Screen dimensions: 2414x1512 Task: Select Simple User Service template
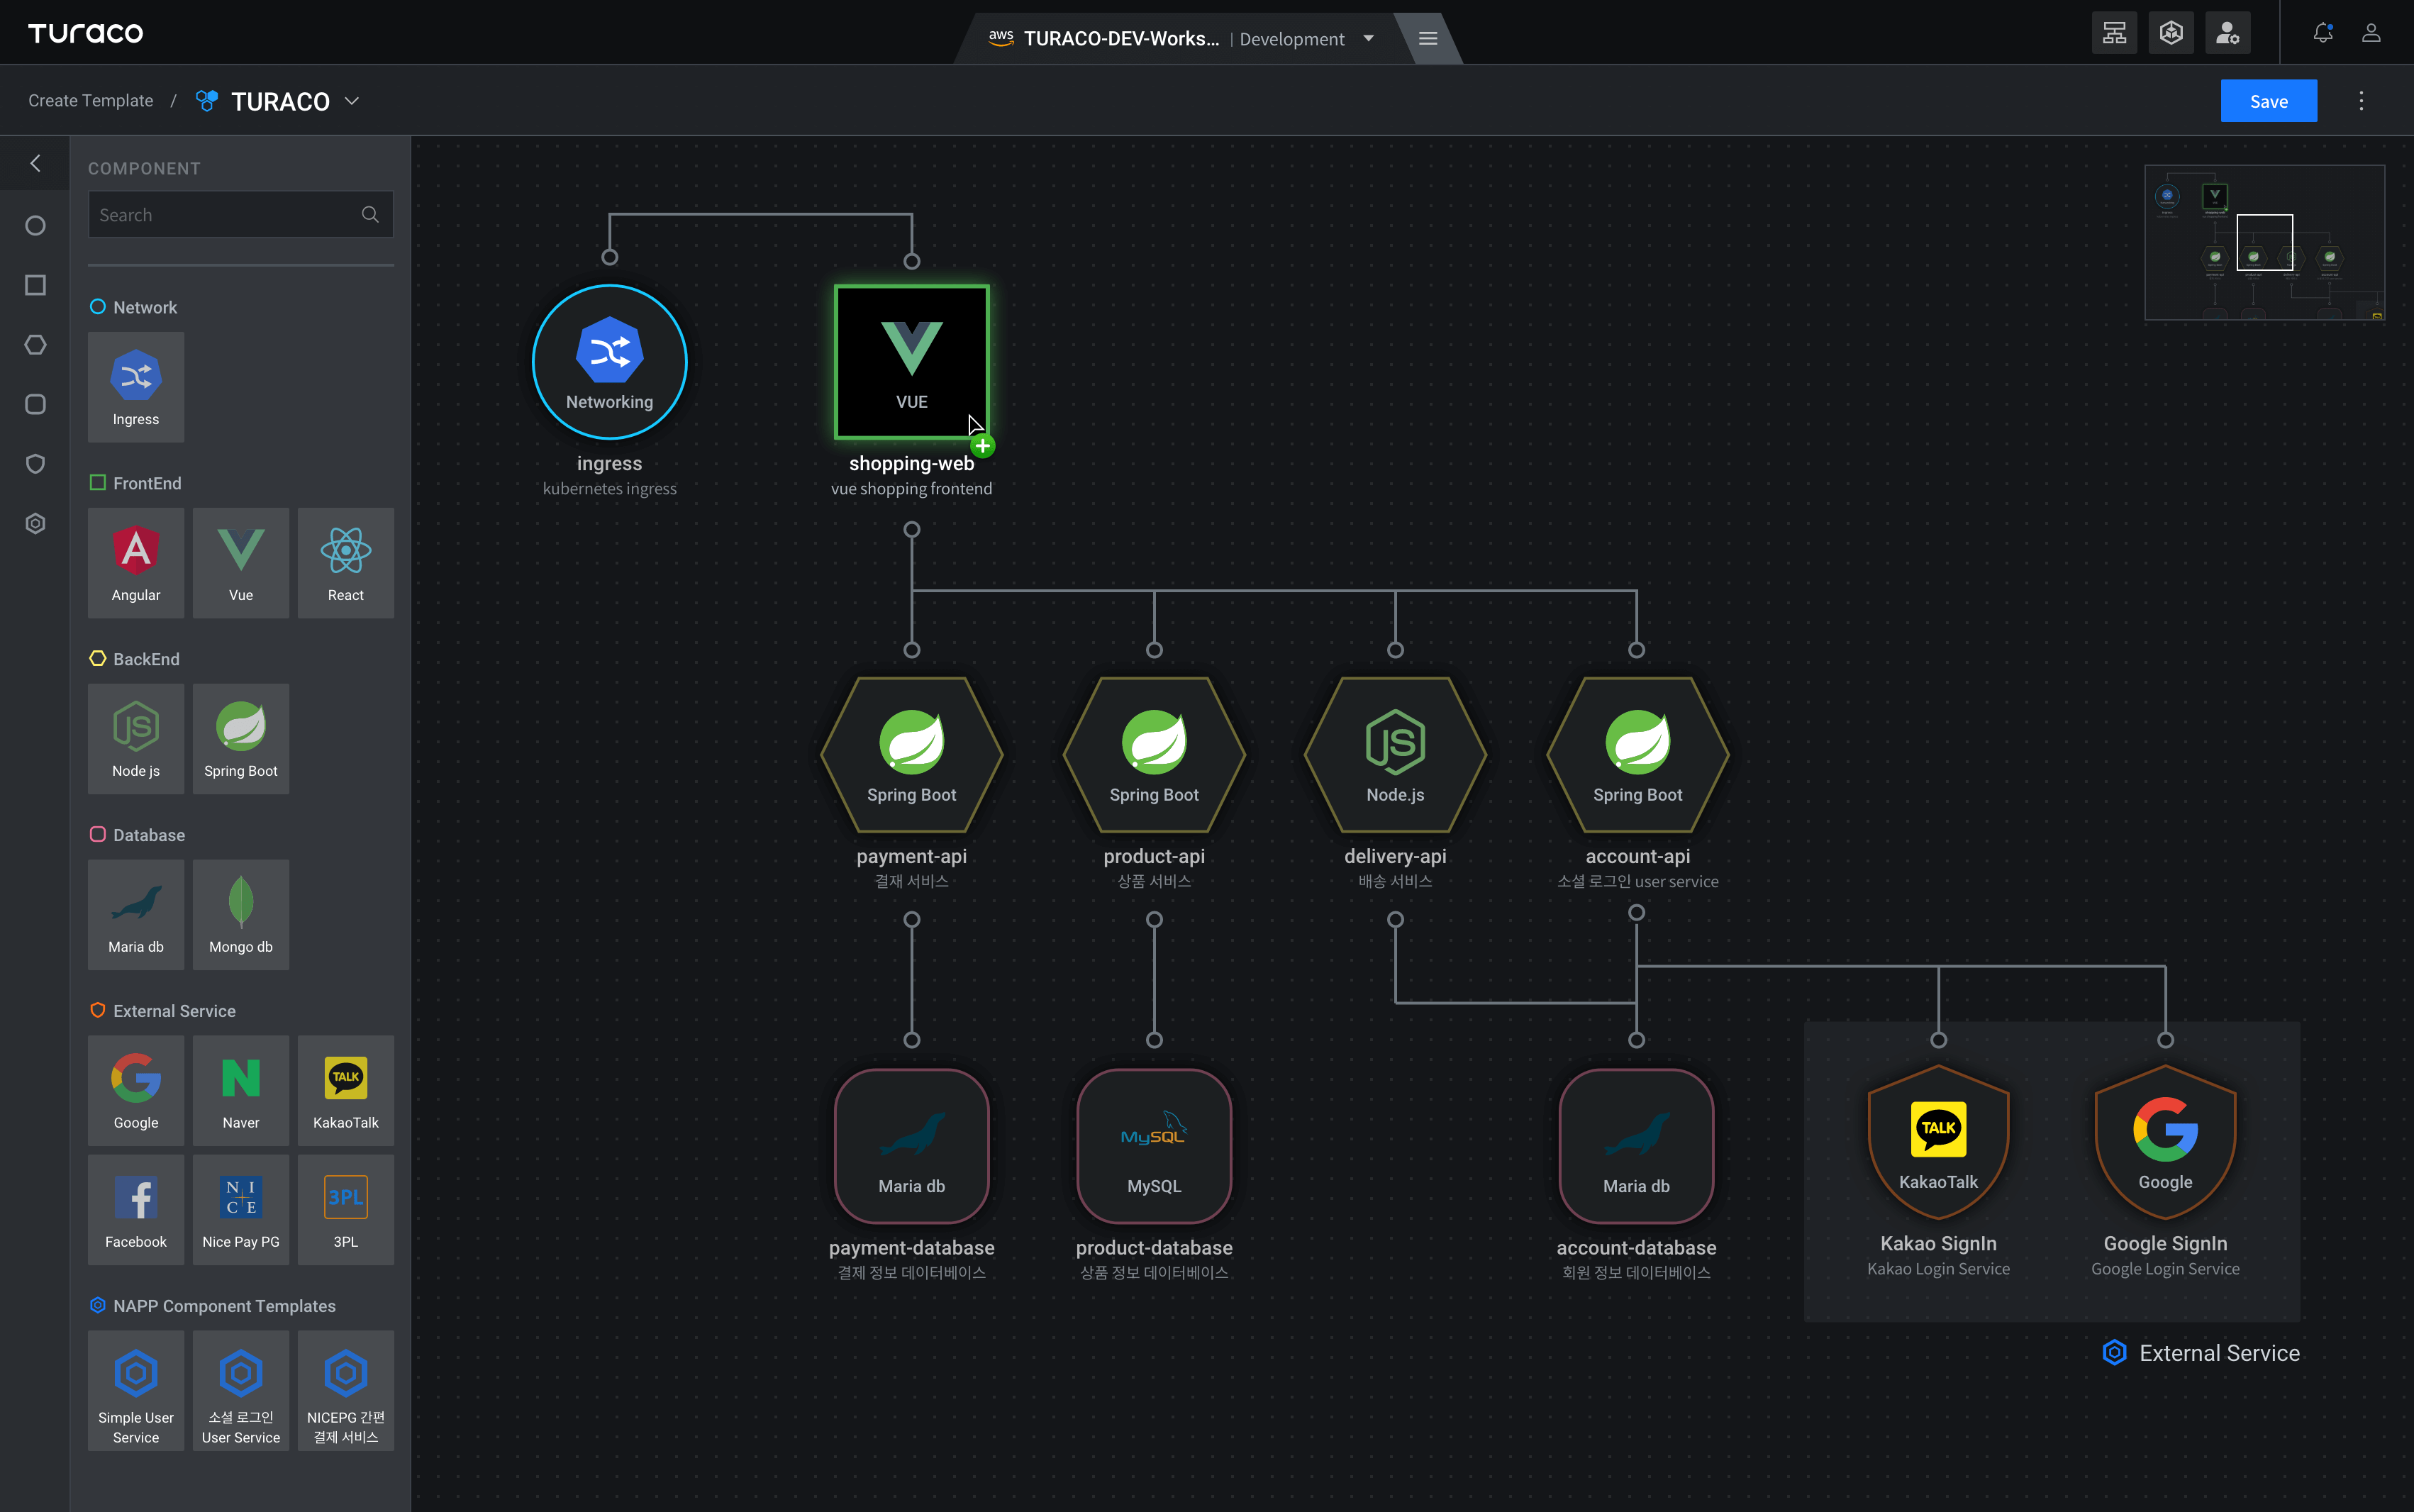click(136, 1390)
